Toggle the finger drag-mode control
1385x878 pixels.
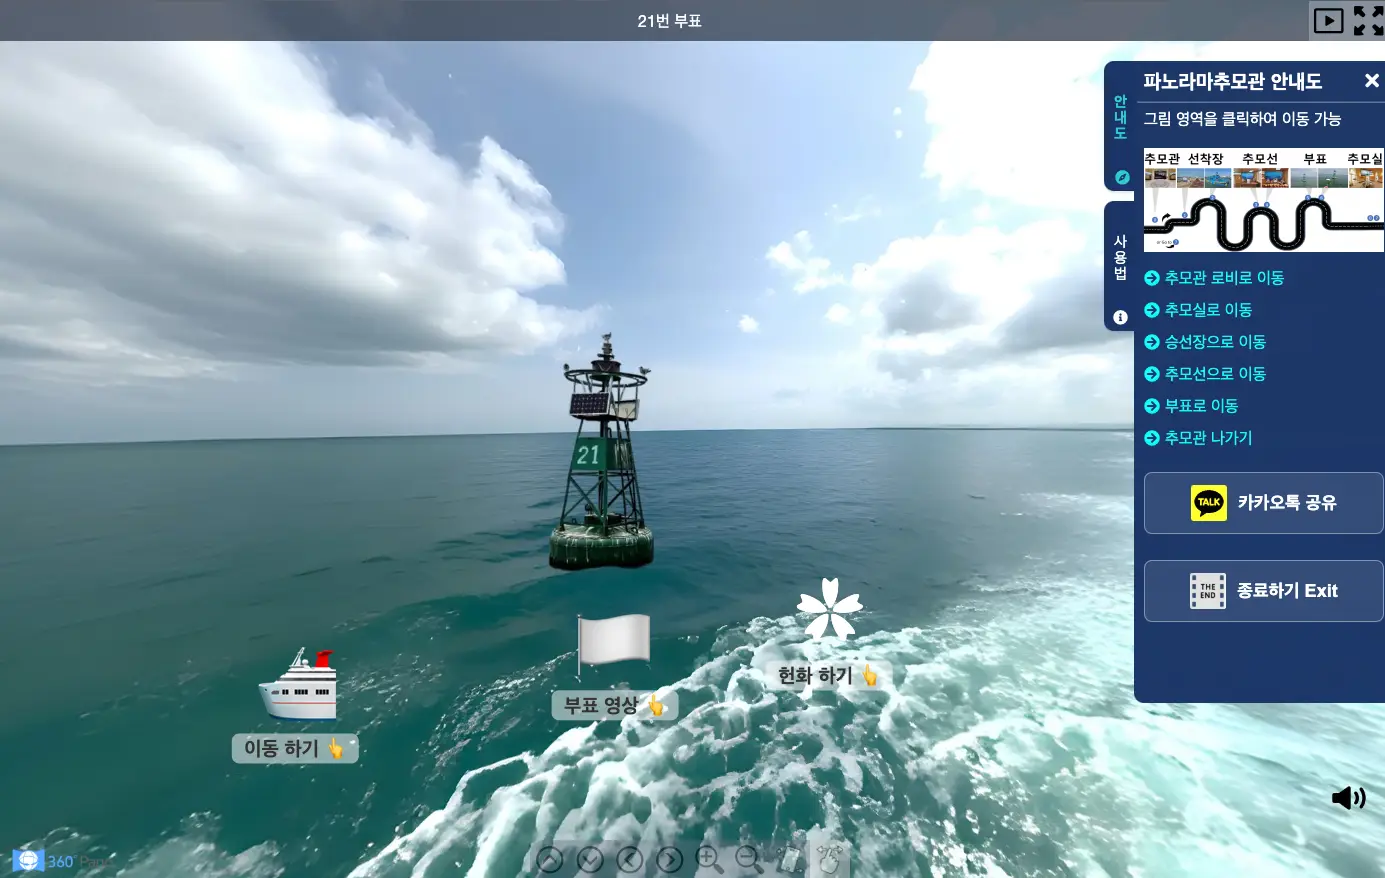click(x=829, y=859)
